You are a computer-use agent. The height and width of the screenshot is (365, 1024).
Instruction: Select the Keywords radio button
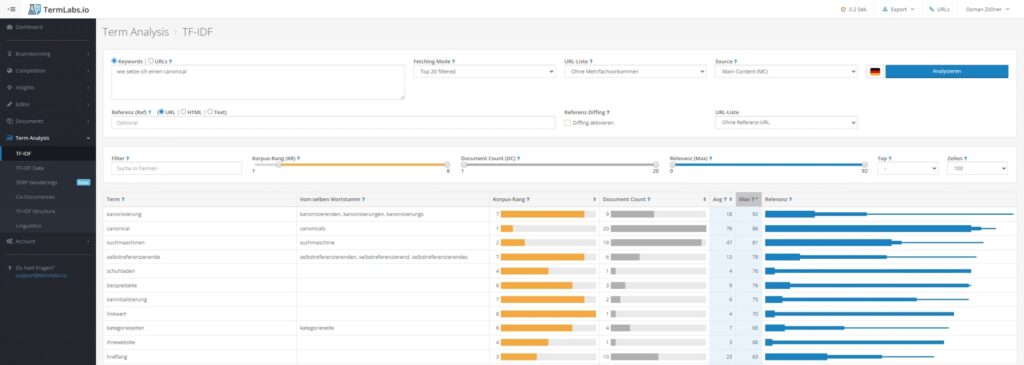coord(114,61)
